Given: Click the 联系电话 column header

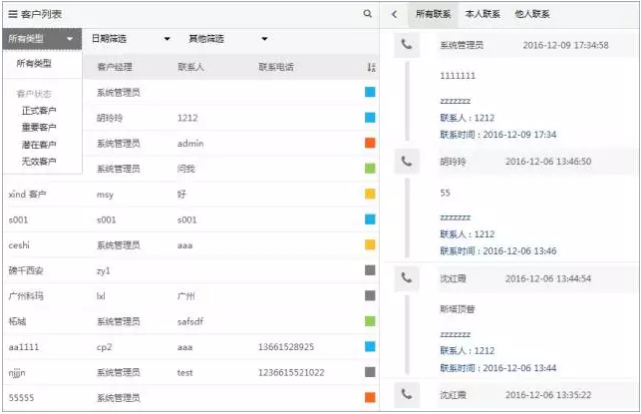Looking at the screenshot, I should [276, 67].
